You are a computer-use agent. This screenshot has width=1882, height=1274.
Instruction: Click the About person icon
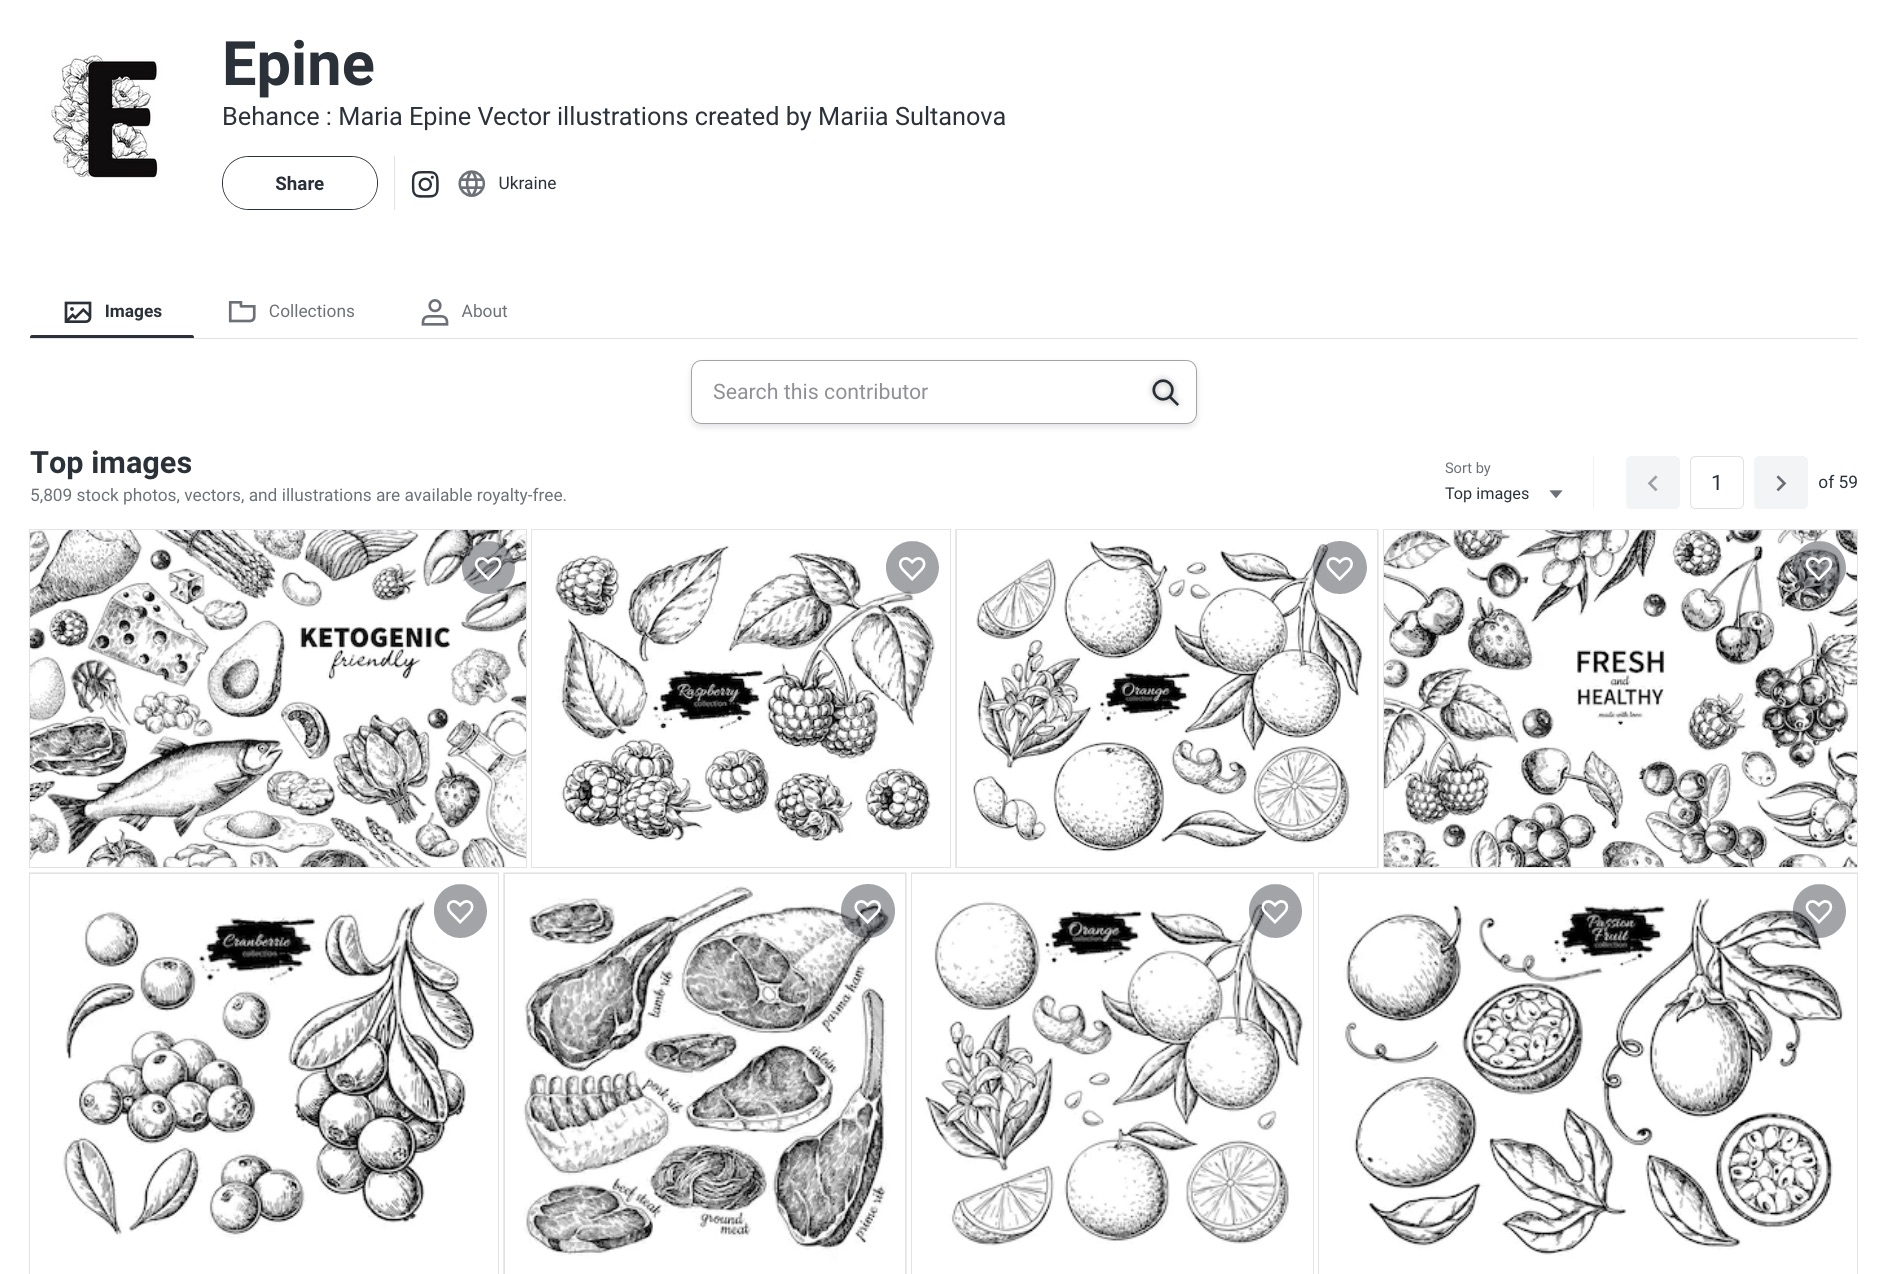pyautogui.click(x=434, y=311)
